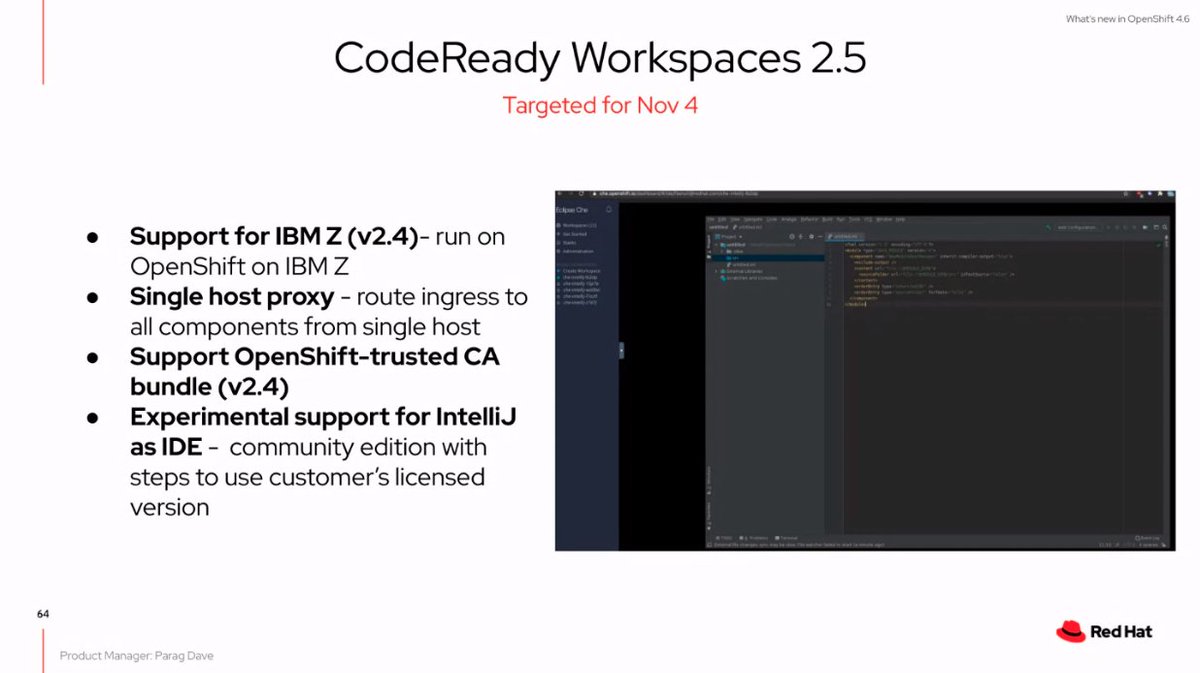Expand External Libraries in the project tree

[x=716, y=271]
